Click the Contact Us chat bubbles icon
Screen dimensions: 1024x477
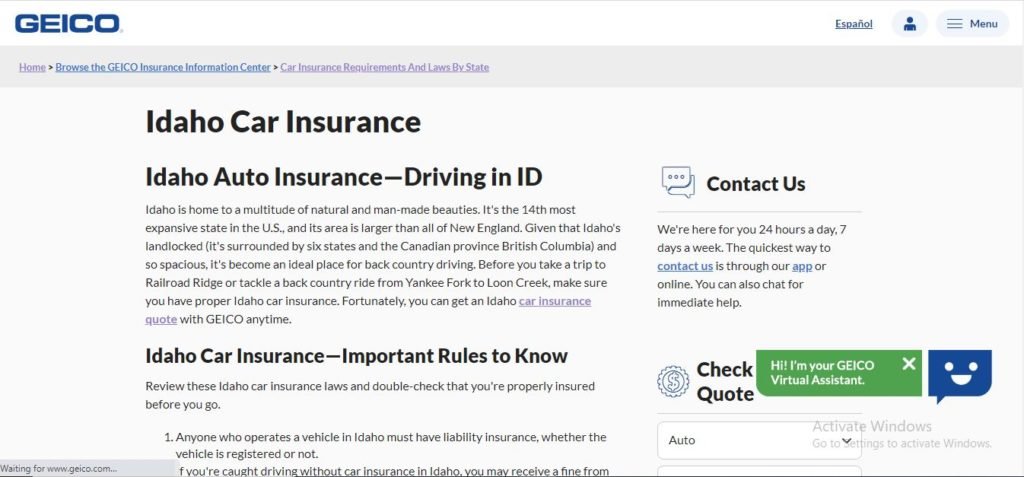678,182
